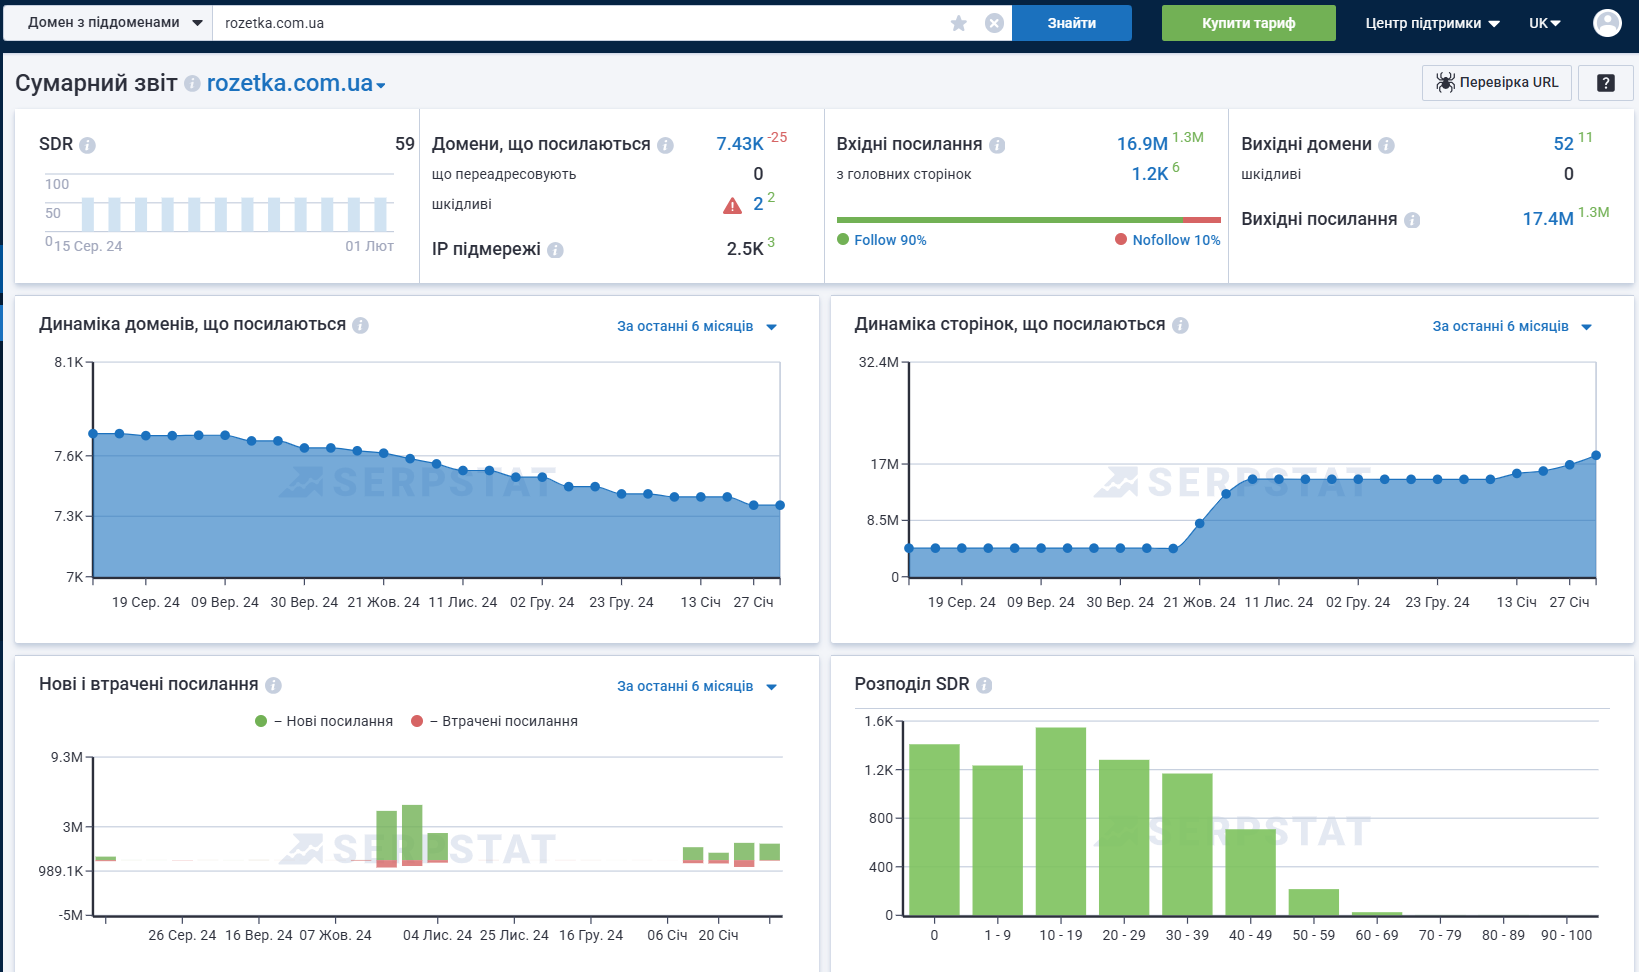Click info icon by Динаміка доменів, що посилаються
This screenshot has width=1639, height=972.
pos(360,325)
